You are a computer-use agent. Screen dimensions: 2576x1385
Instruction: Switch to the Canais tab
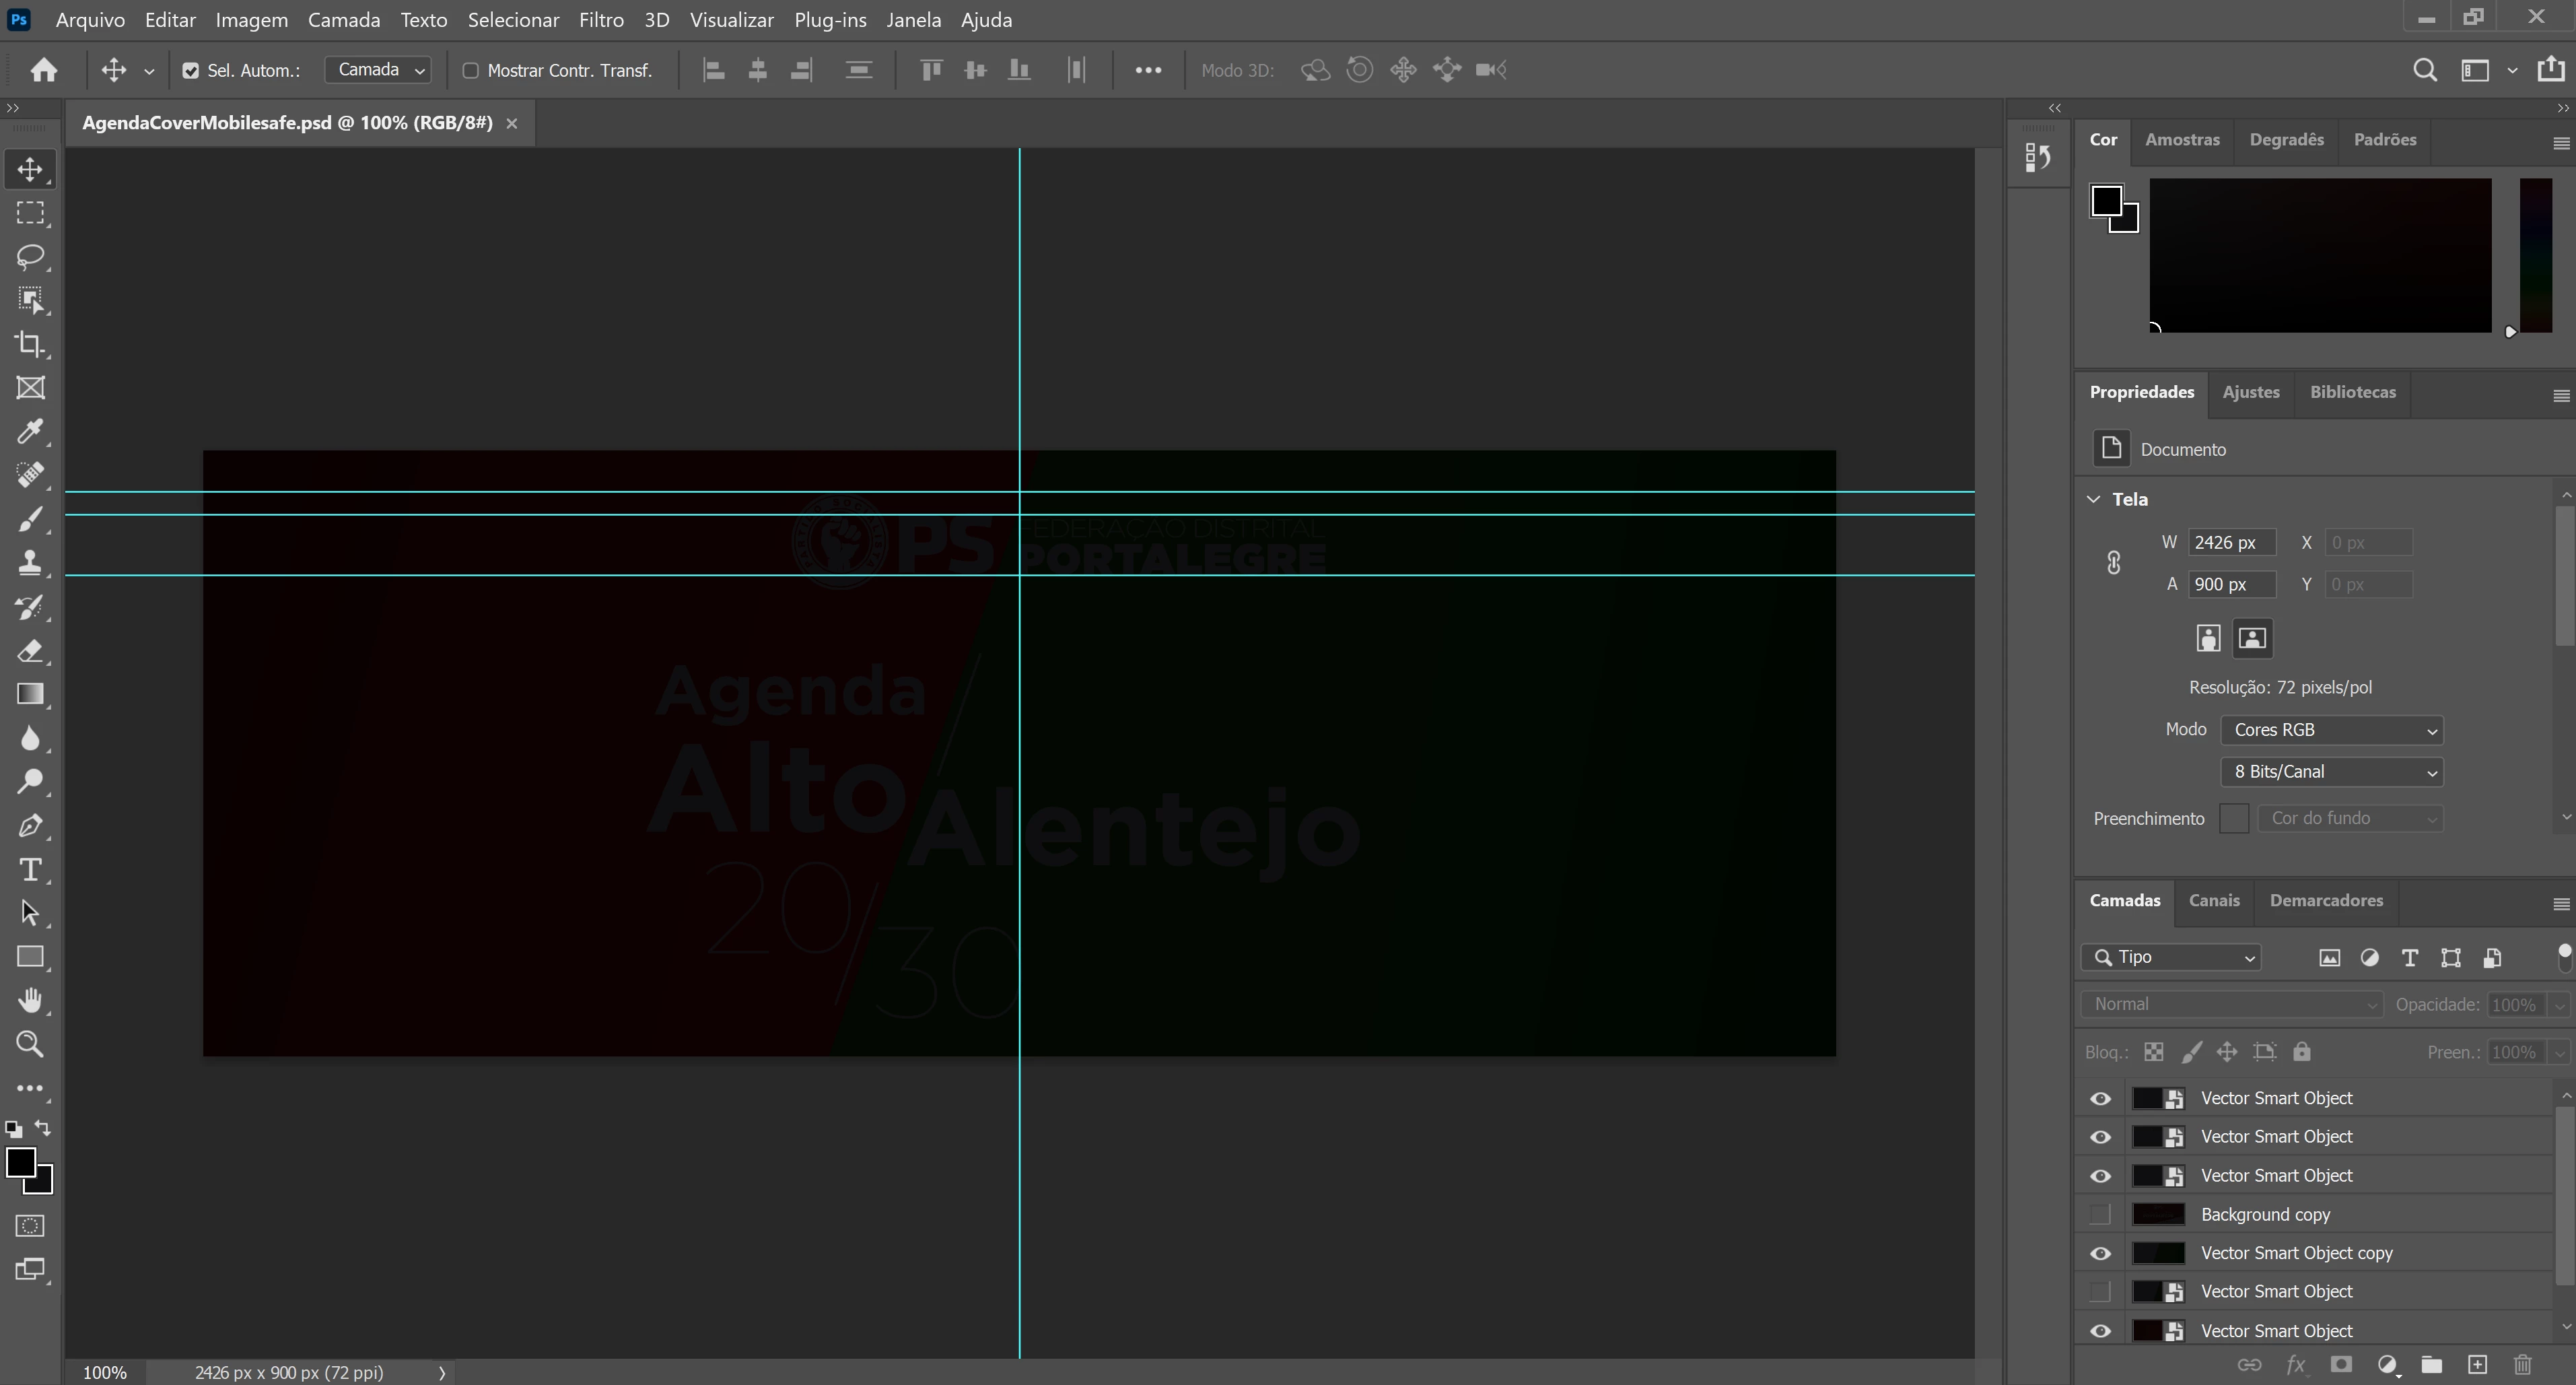click(2213, 900)
